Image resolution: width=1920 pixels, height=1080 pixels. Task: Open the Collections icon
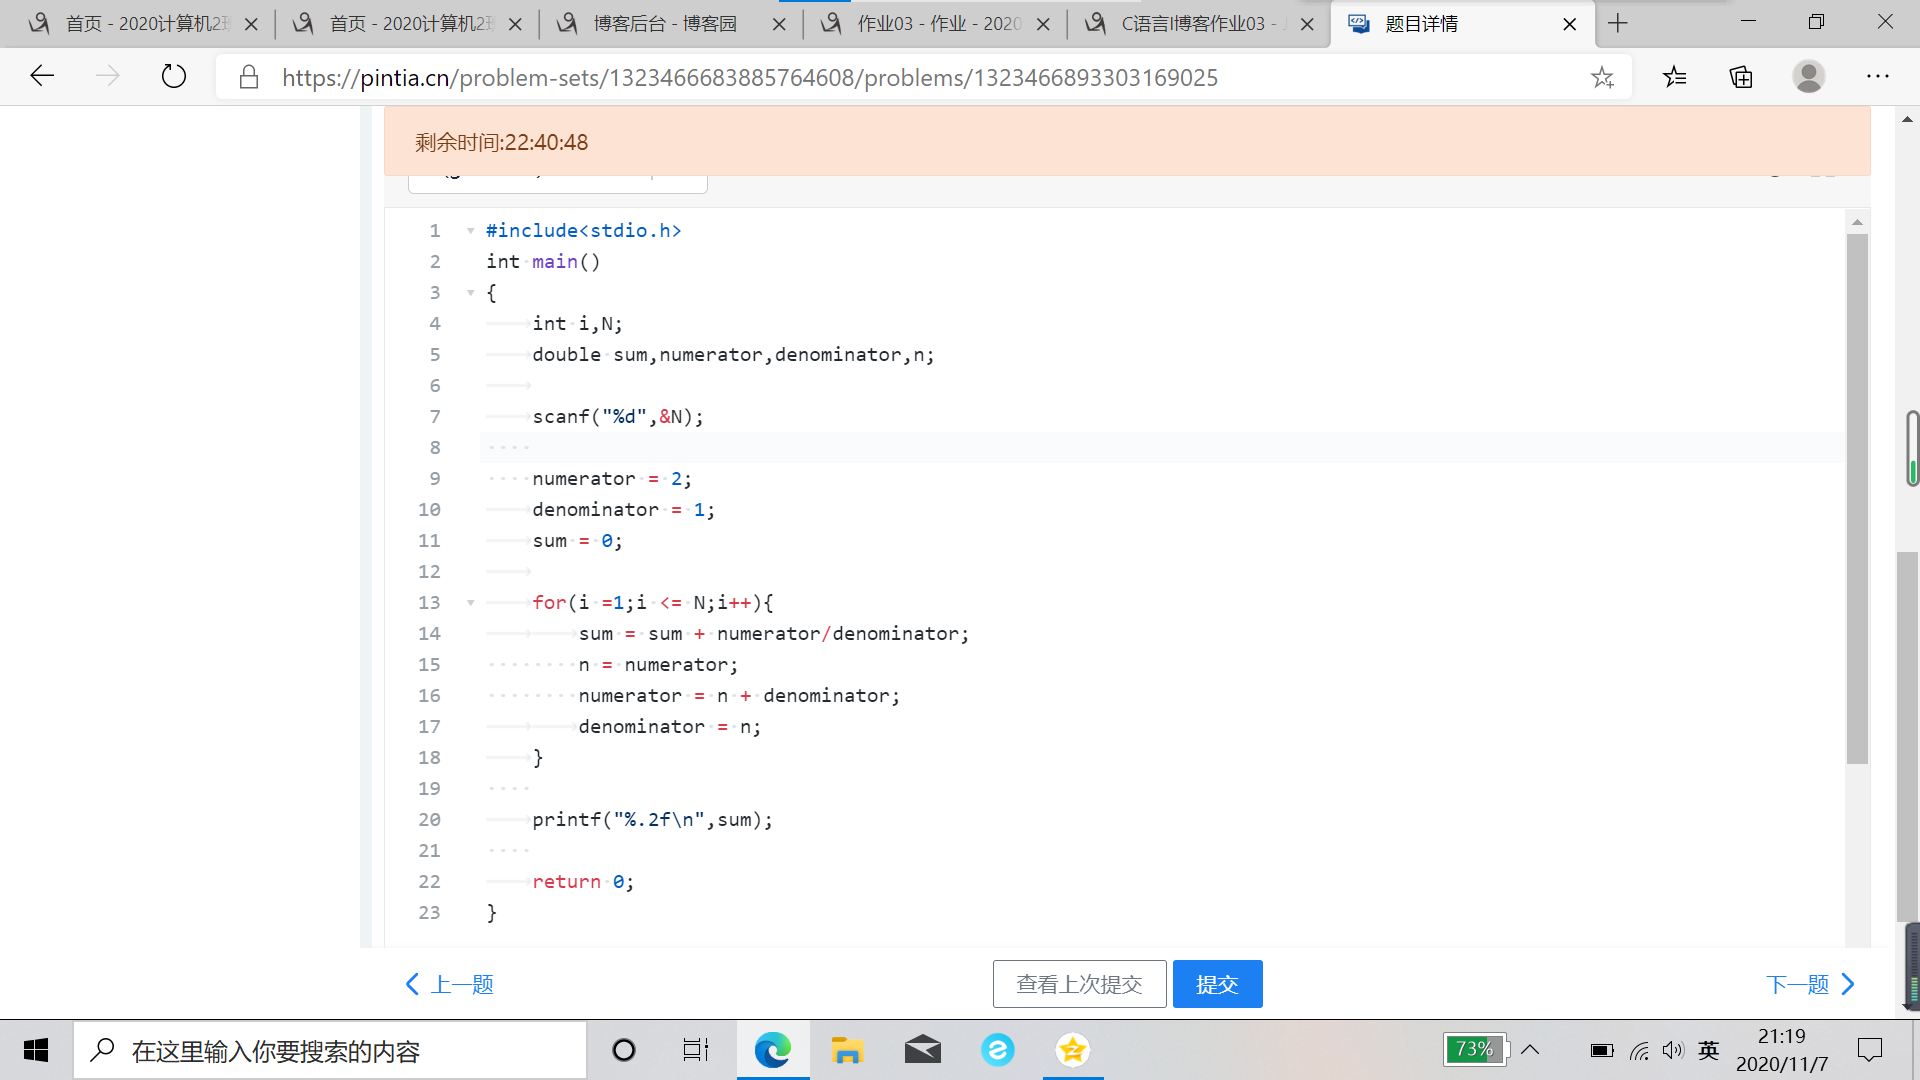1741,77
